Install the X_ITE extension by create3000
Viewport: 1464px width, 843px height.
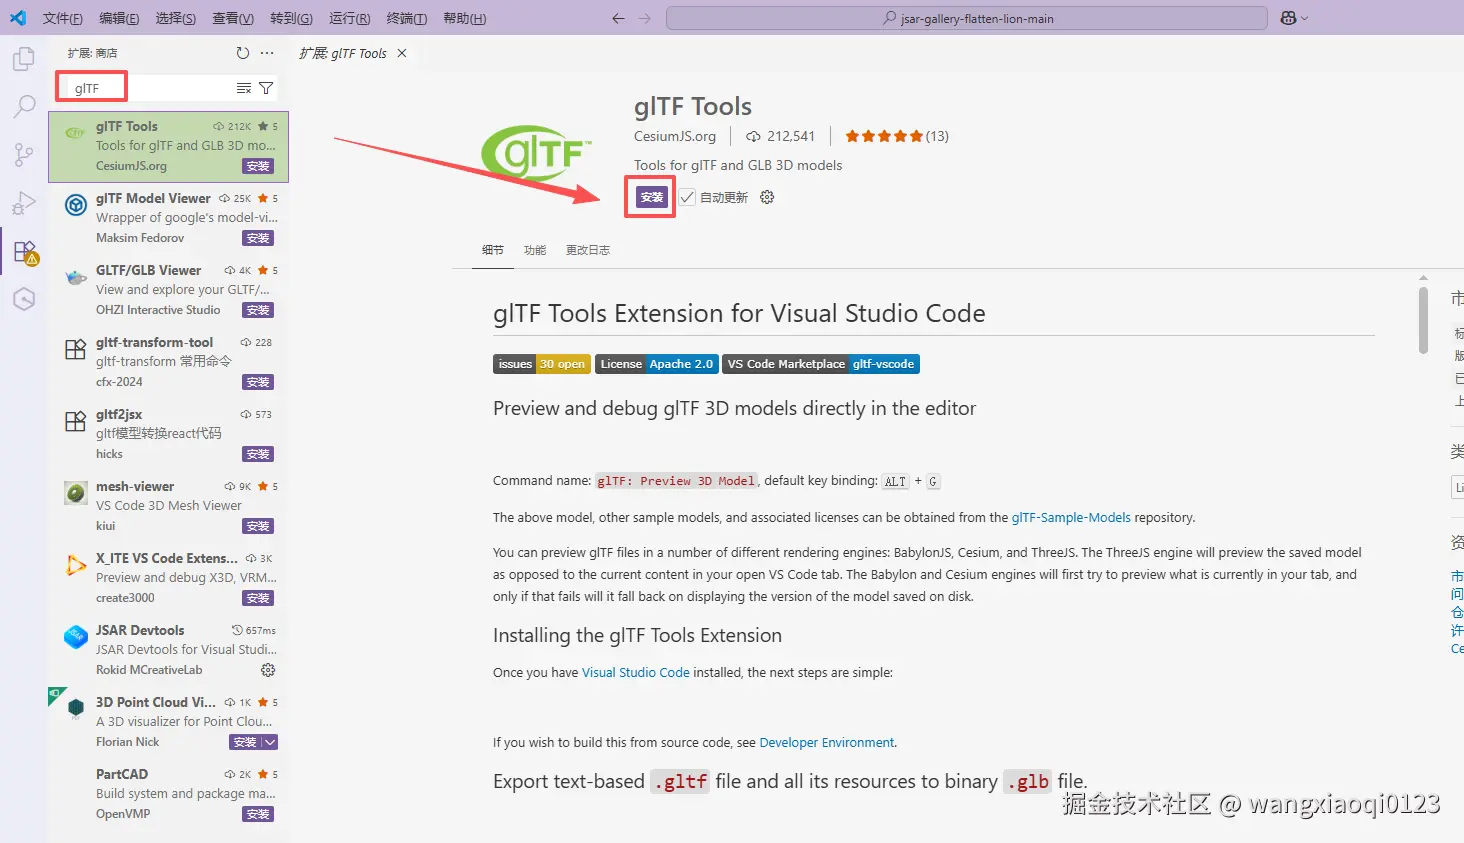point(258,598)
